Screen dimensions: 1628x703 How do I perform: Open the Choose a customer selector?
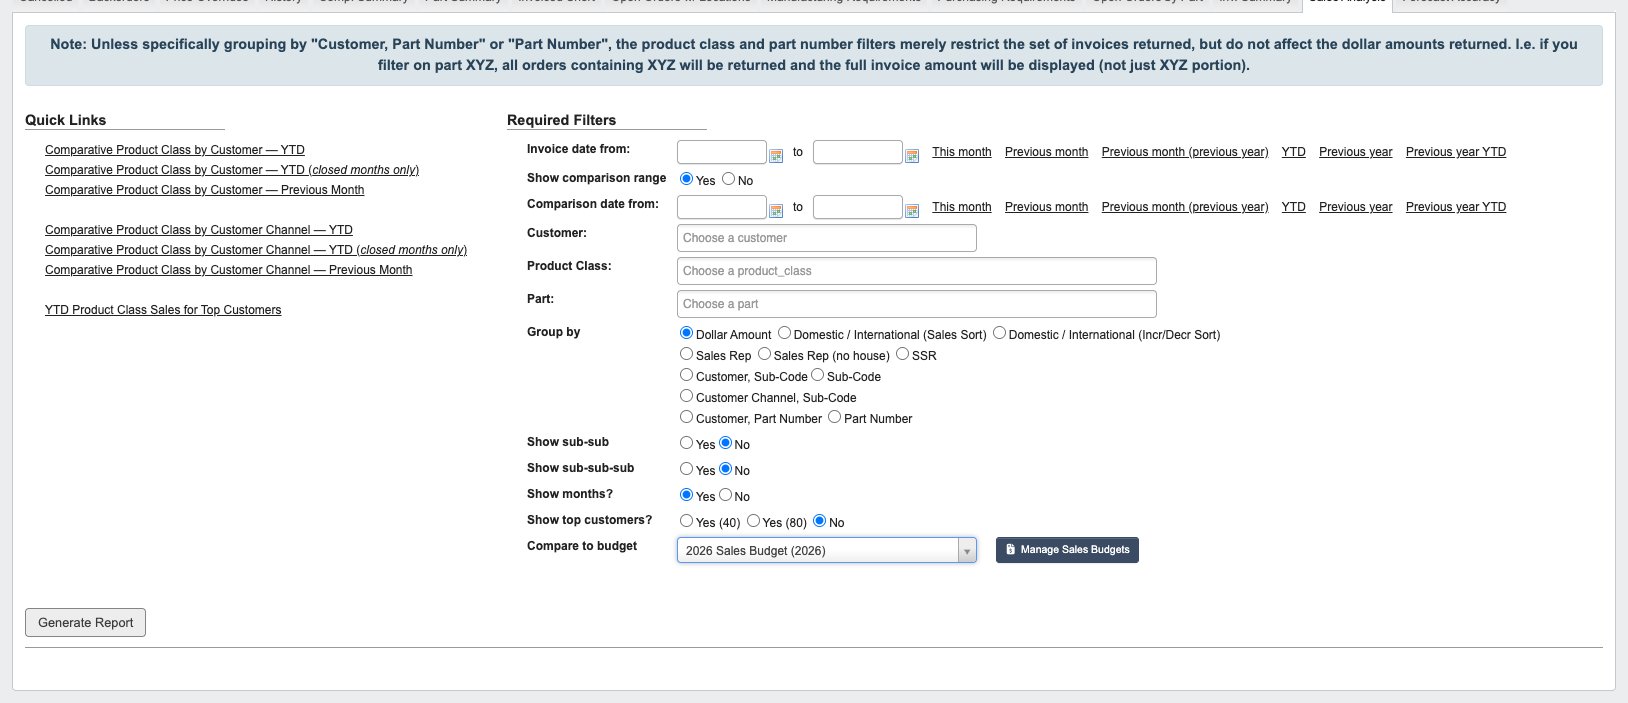[x=827, y=238]
